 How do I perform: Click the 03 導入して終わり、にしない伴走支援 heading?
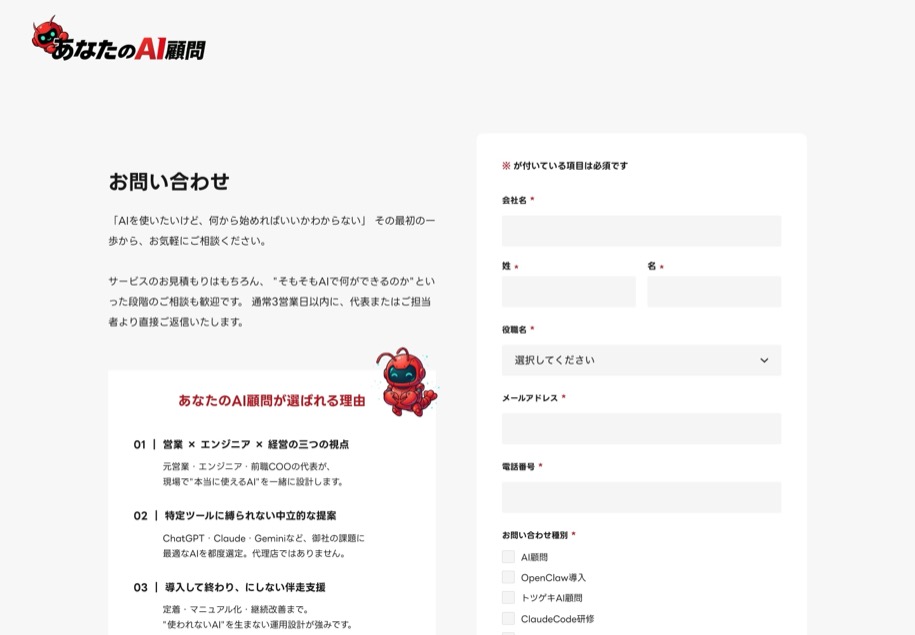(x=229, y=587)
